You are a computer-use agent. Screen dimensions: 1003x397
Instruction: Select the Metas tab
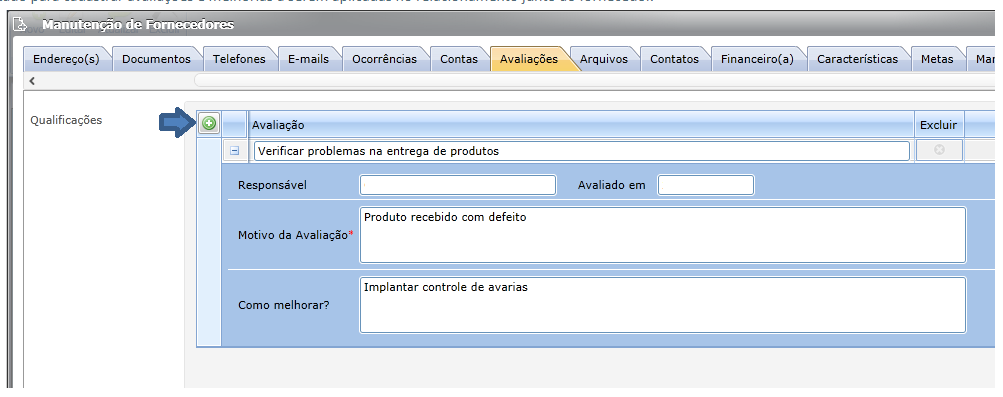[x=937, y=59]
